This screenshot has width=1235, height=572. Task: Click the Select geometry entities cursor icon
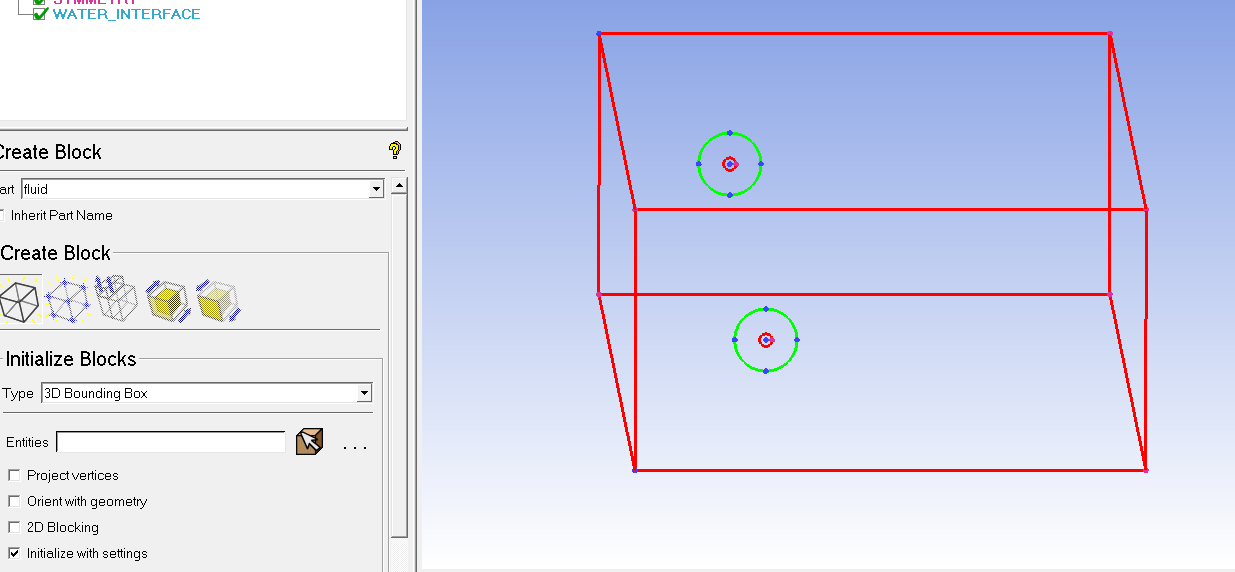tap(310, 441)
